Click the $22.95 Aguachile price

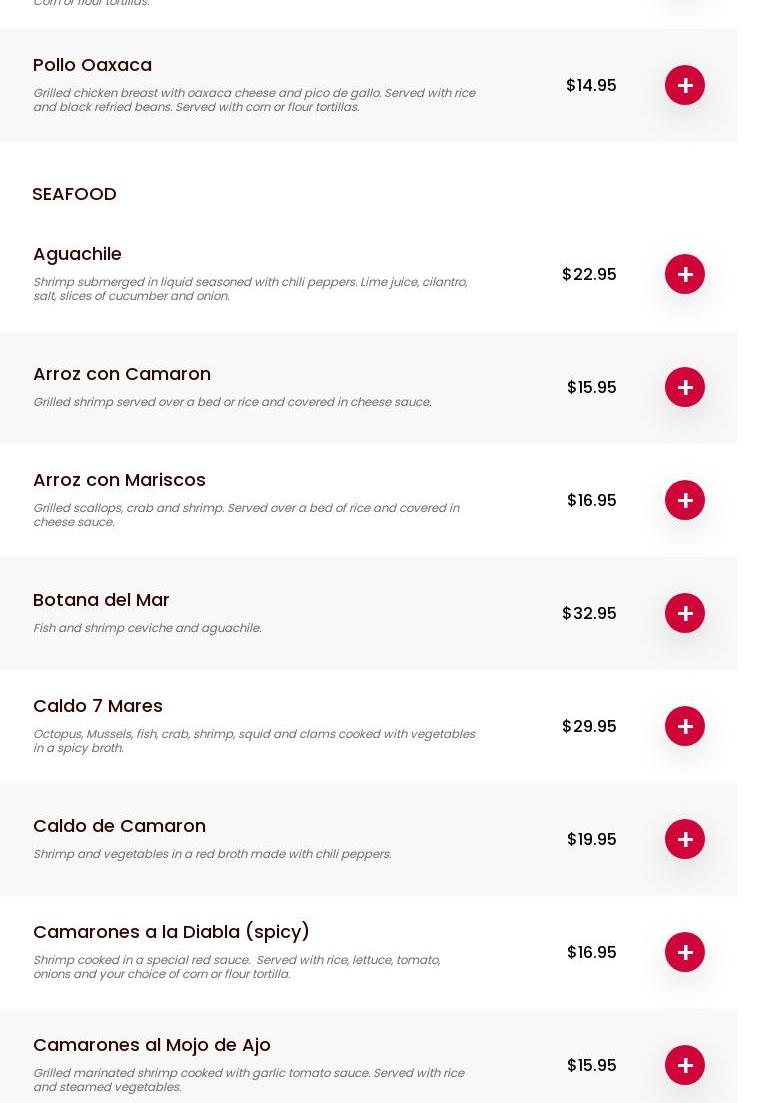click(x=589, y=274)
